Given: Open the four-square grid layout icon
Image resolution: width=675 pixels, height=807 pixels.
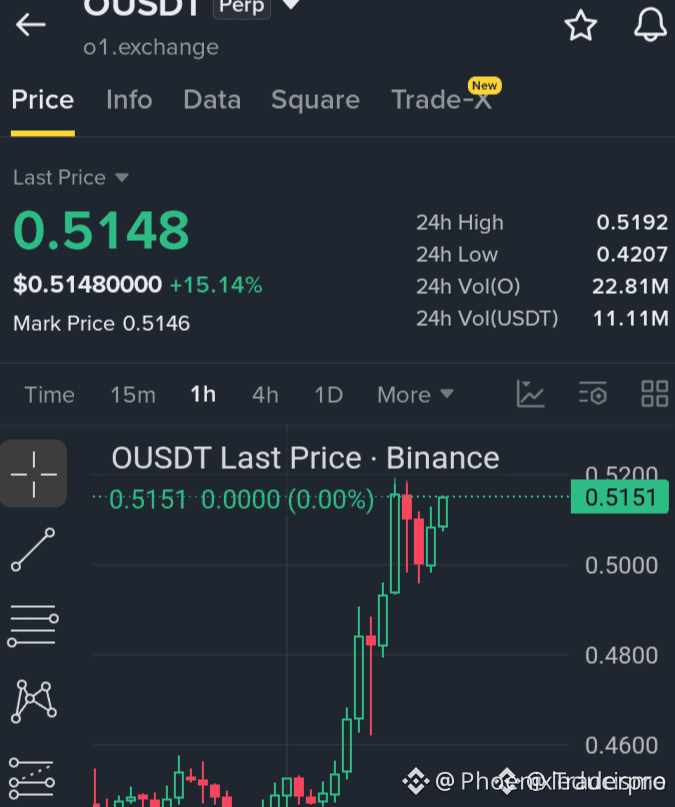Looking at the screenshot, I should point(655,394).
